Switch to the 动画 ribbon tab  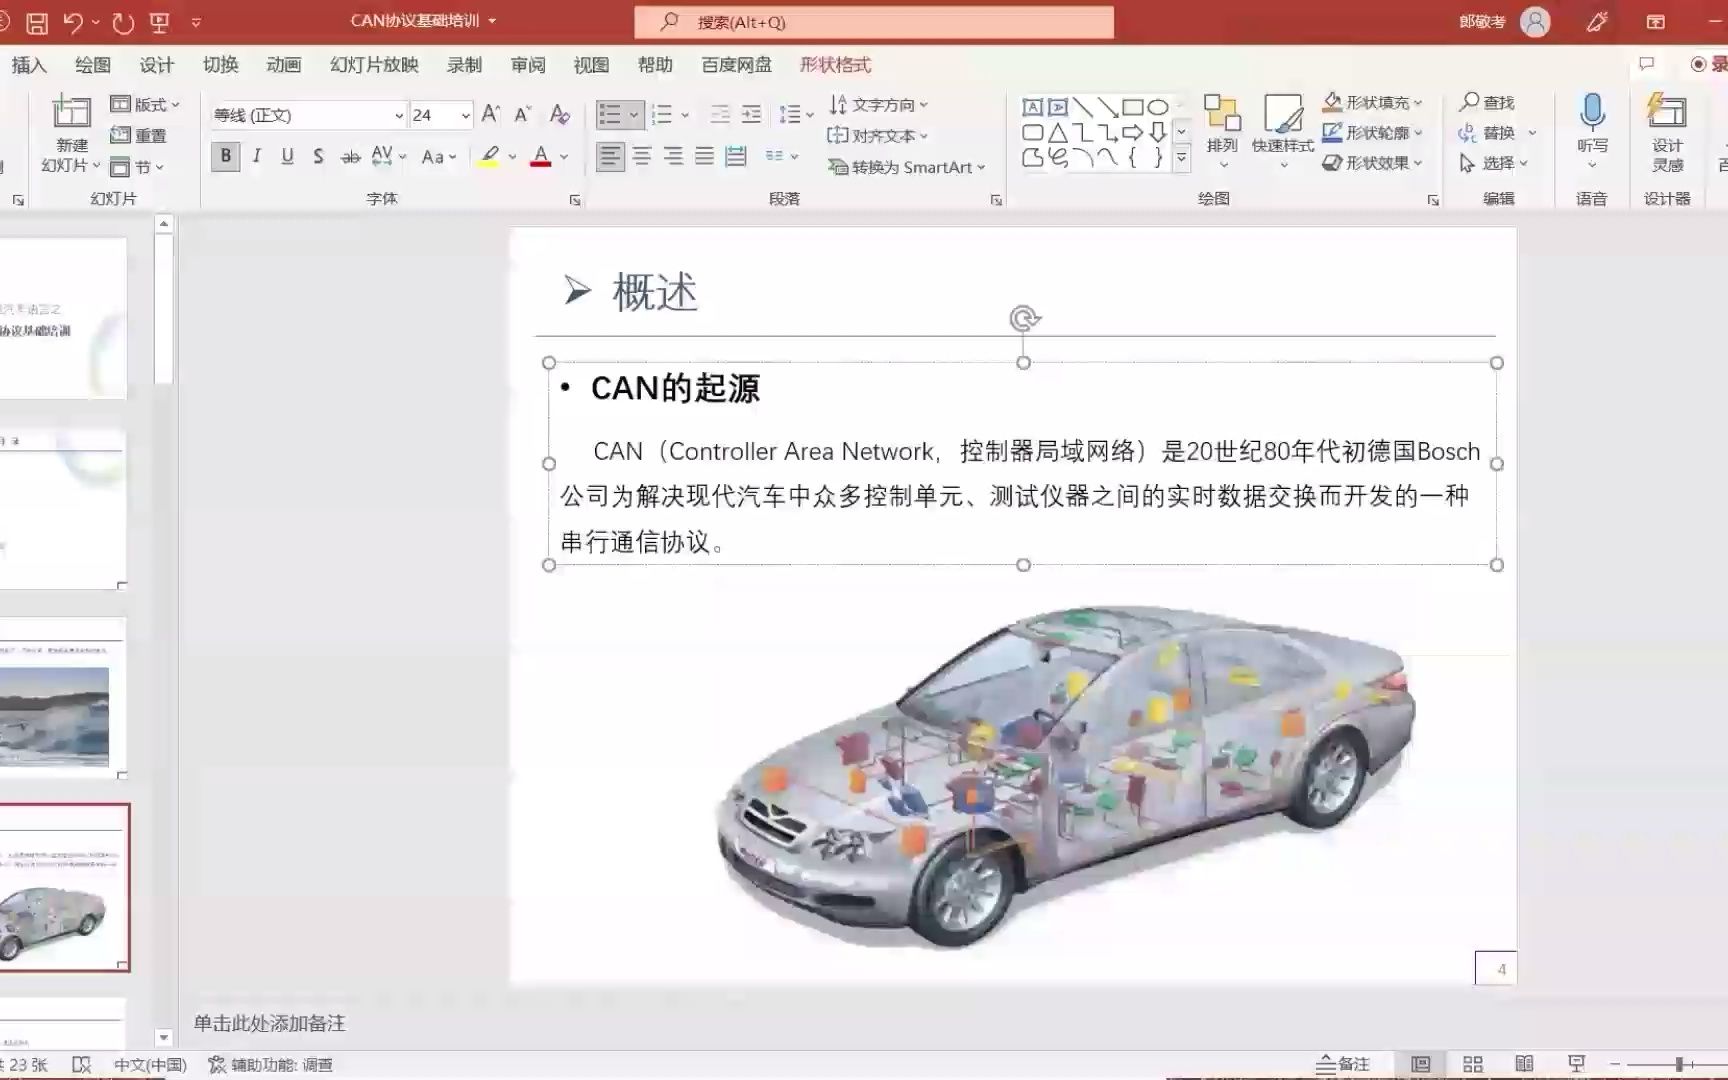coord(283,65)
